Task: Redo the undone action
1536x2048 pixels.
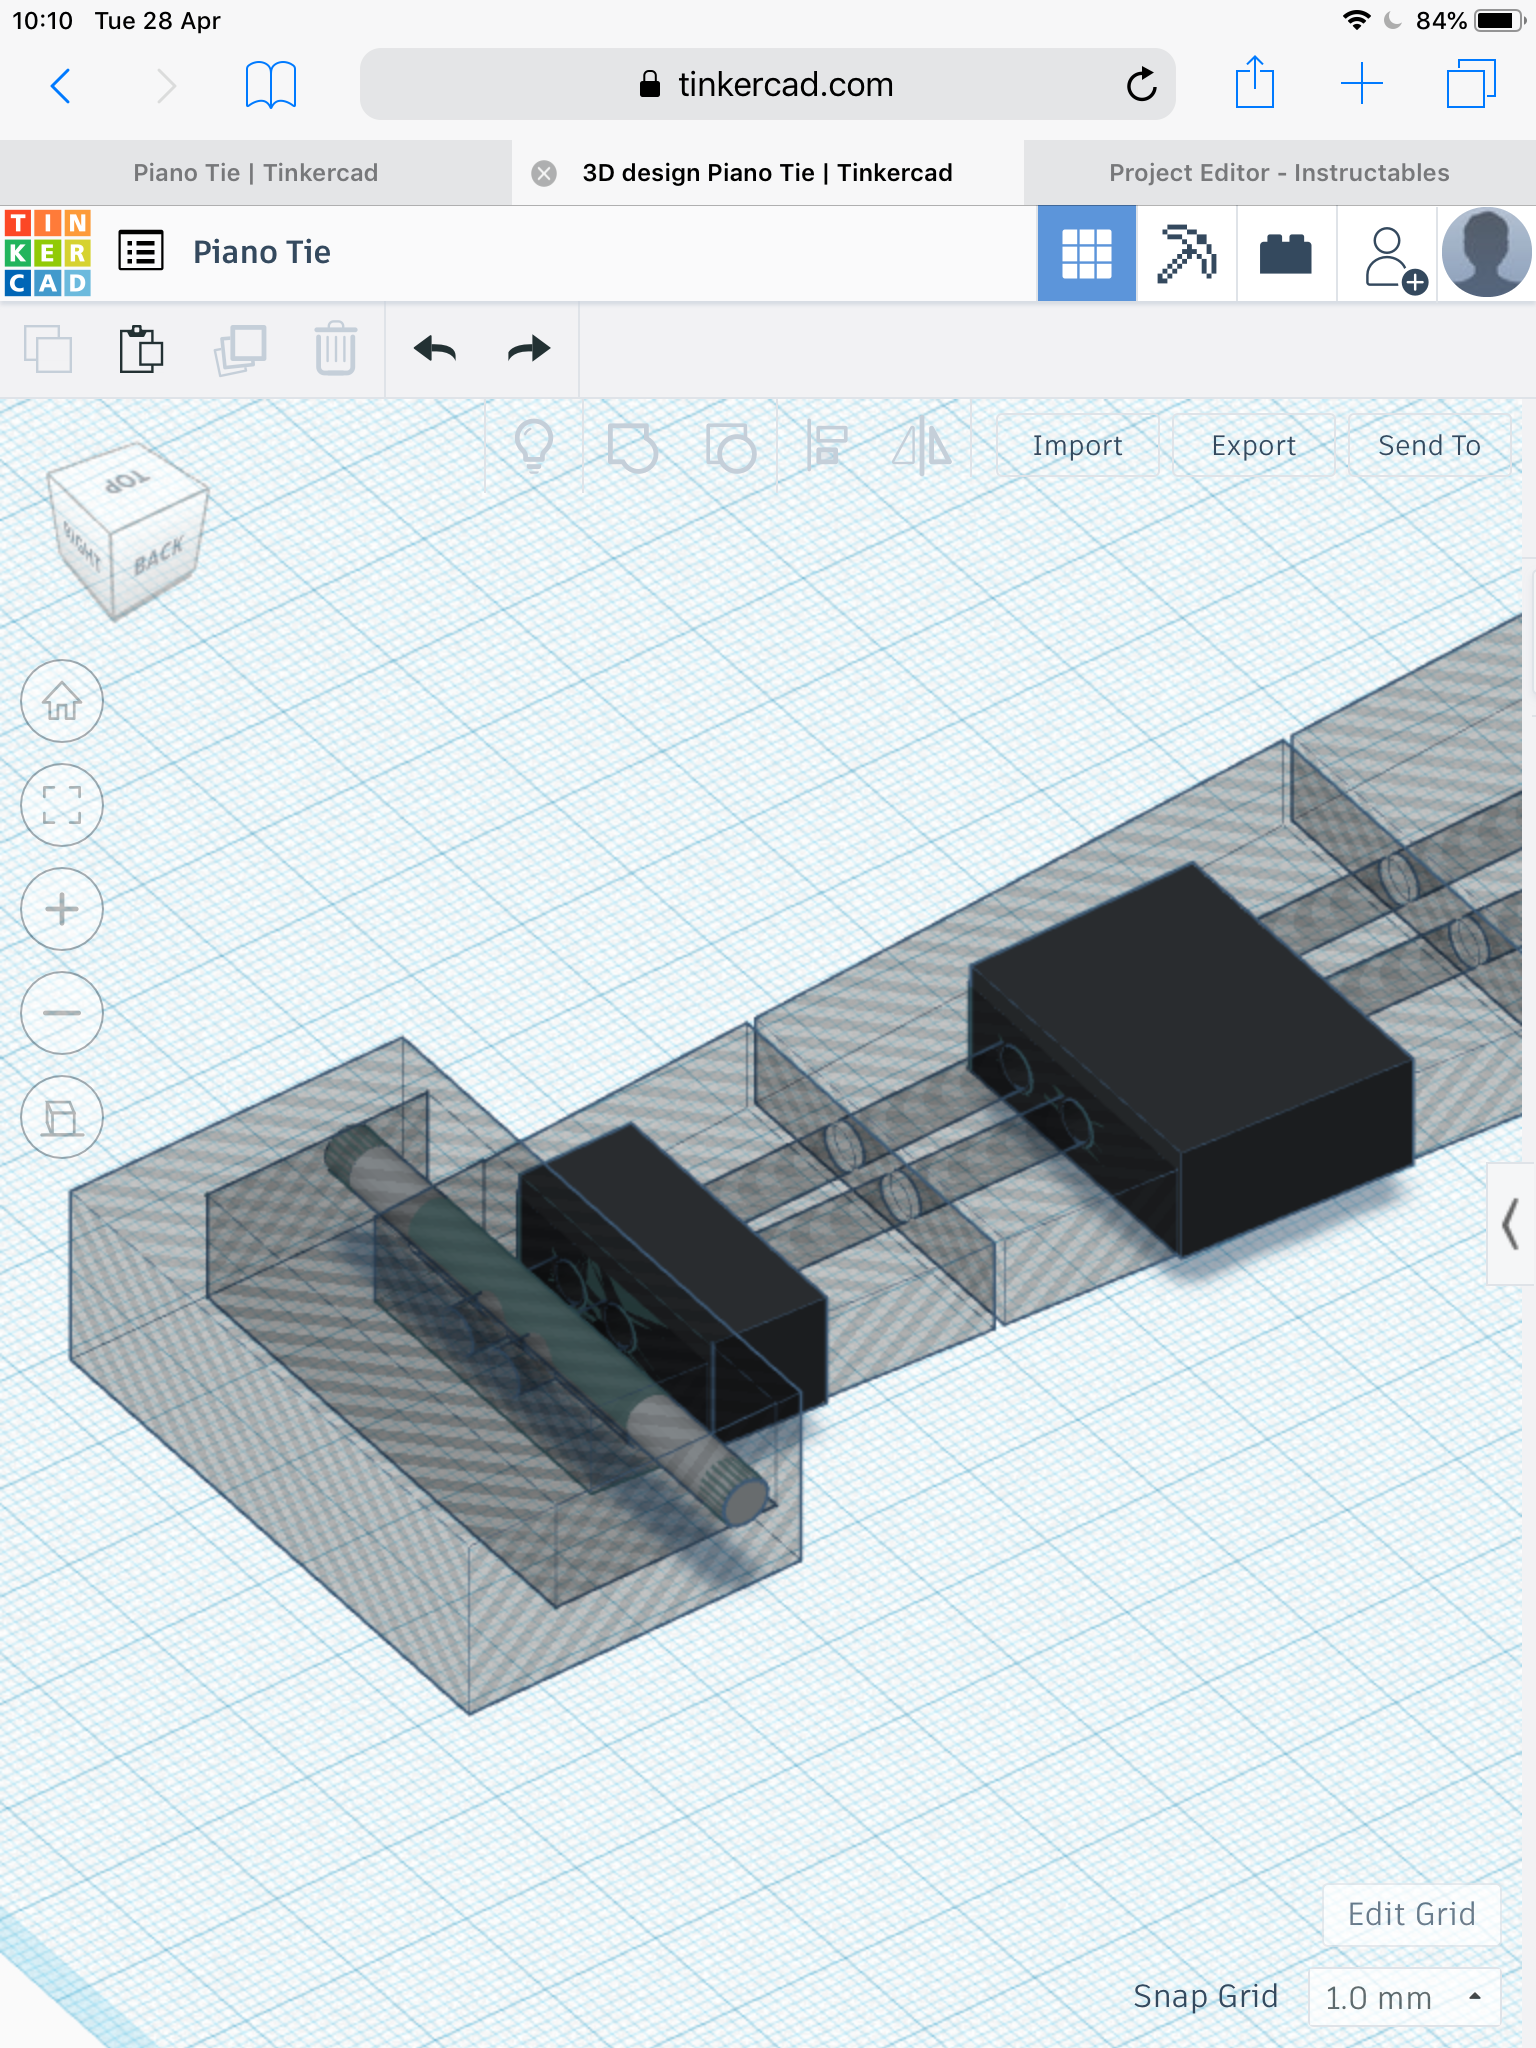Action: pyautogui.click(x=529, y=349)
